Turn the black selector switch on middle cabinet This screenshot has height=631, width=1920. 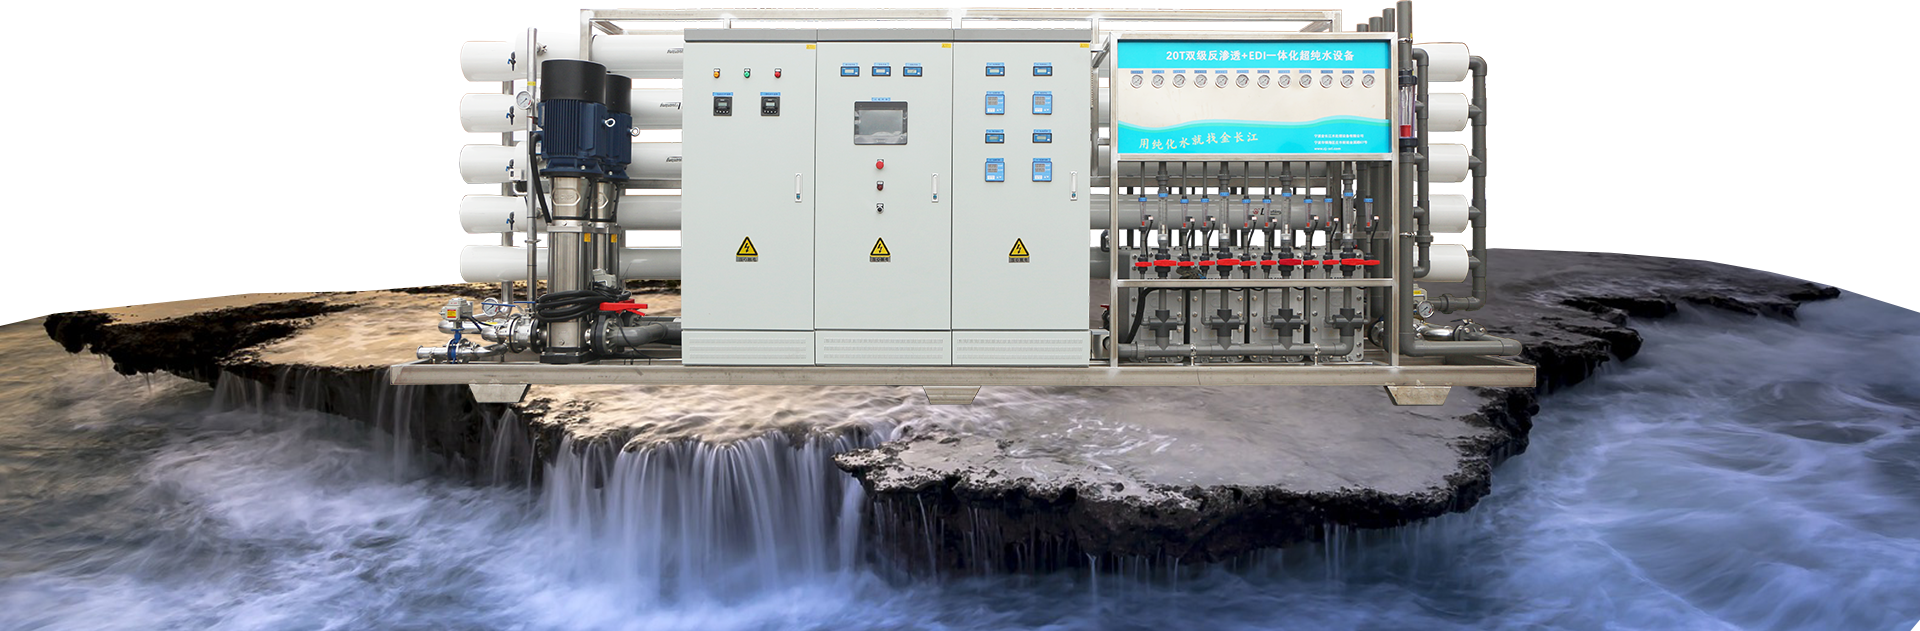click(x=880, y=208)
